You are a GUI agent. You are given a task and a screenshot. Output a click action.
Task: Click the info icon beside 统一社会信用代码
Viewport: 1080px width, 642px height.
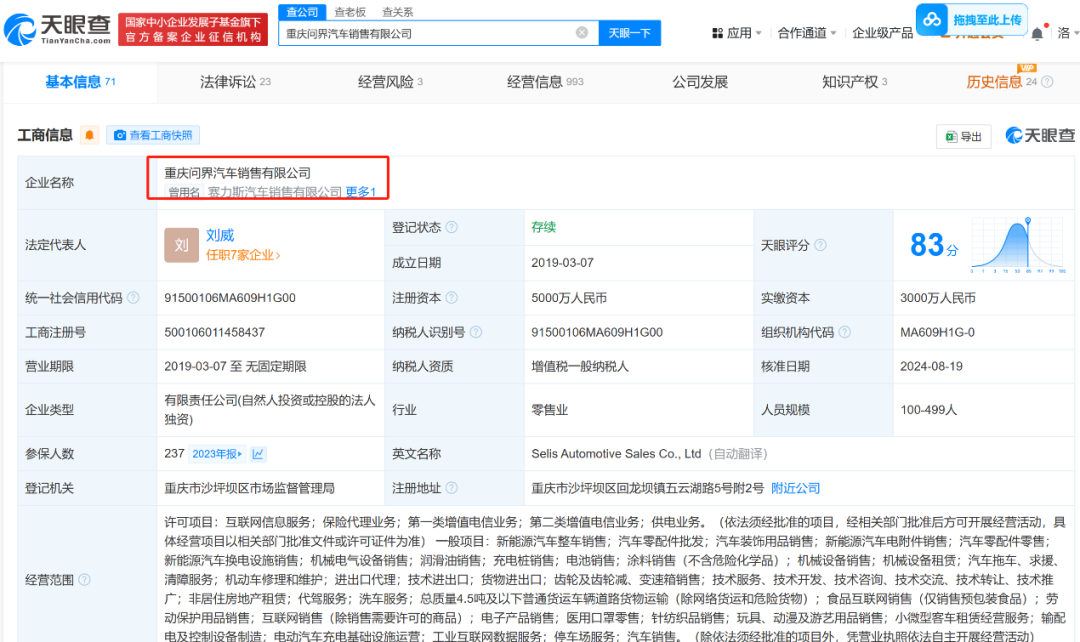133,298
